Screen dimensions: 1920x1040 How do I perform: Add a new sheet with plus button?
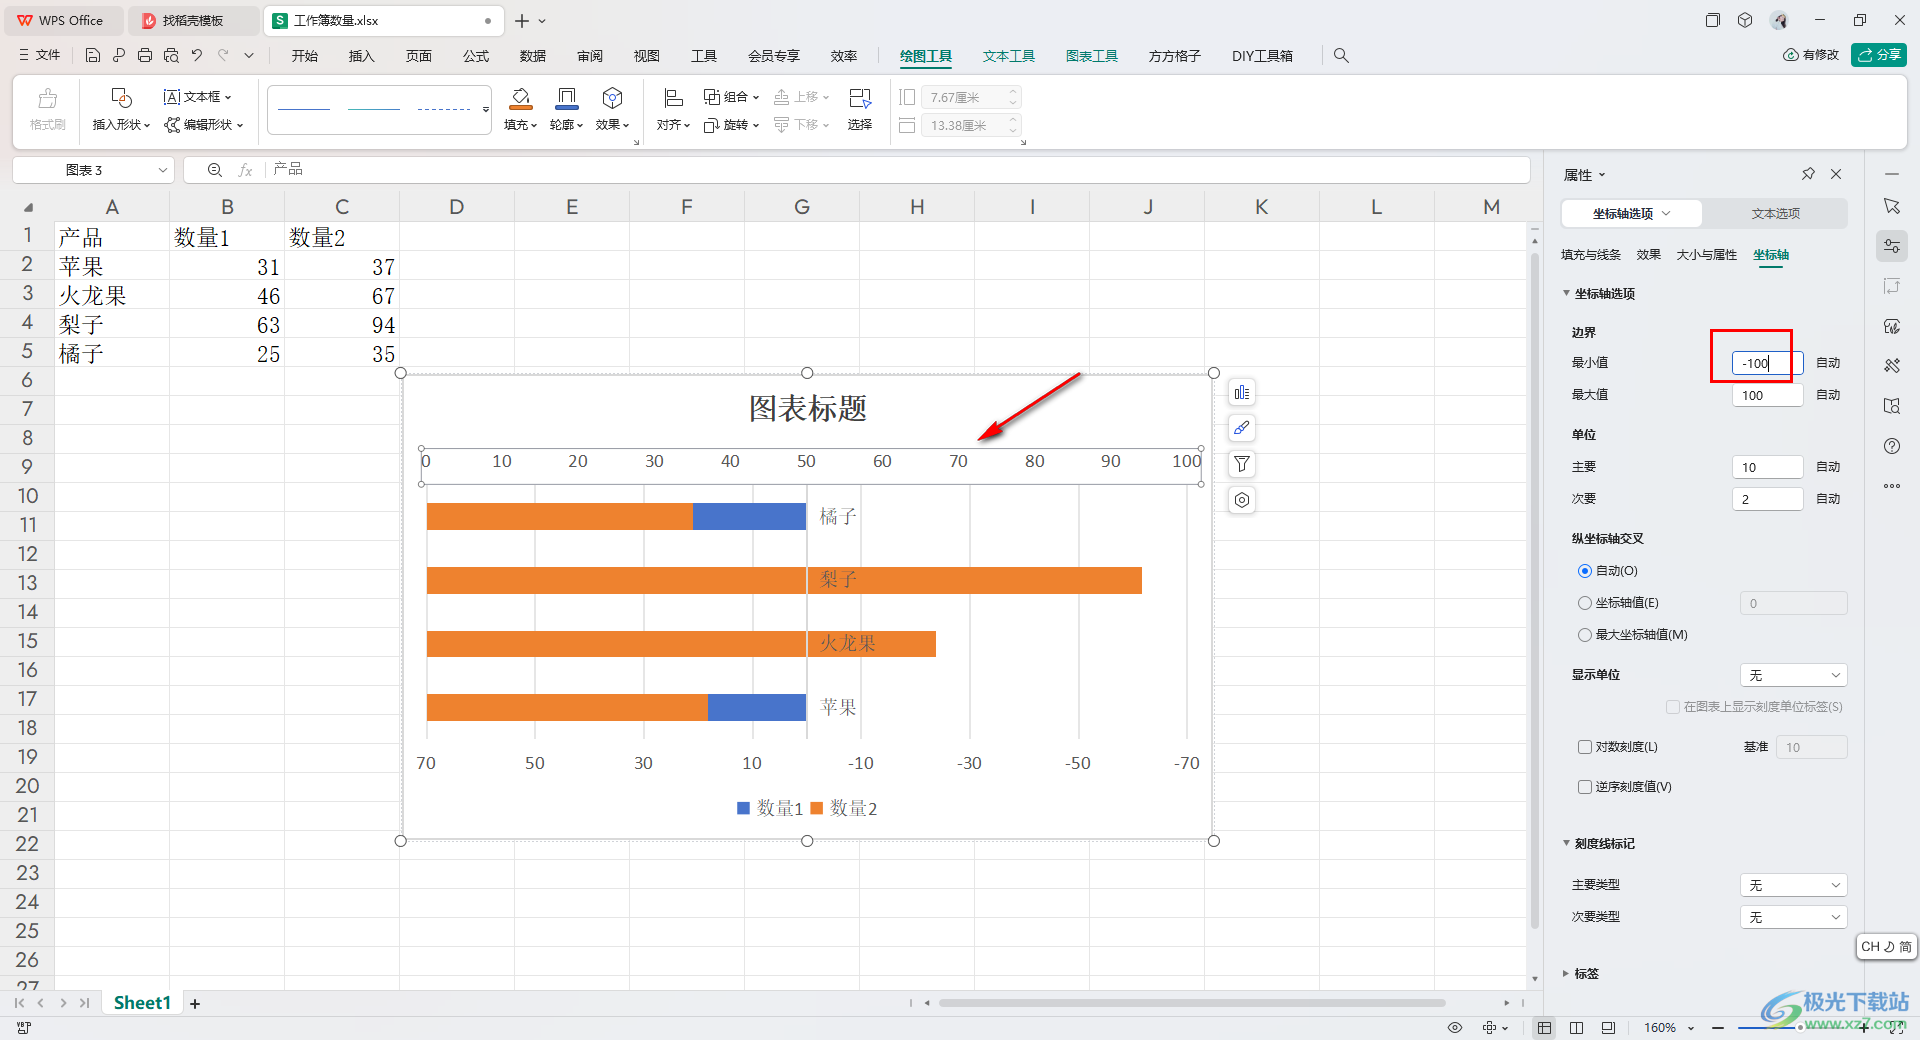(195, 1003)
